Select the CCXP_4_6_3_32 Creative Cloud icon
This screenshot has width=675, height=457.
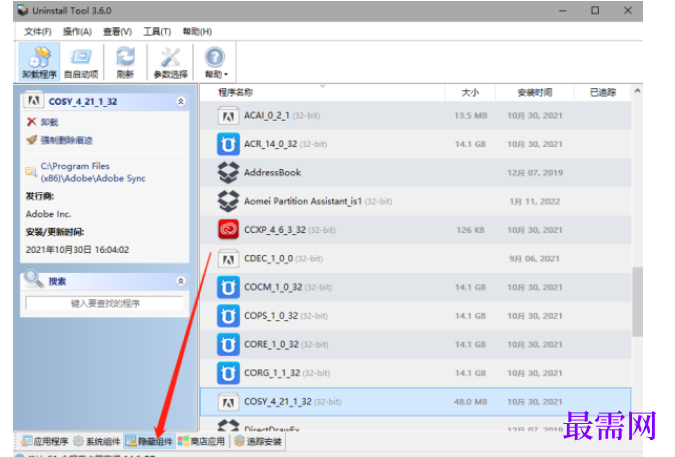pos(228,230)
